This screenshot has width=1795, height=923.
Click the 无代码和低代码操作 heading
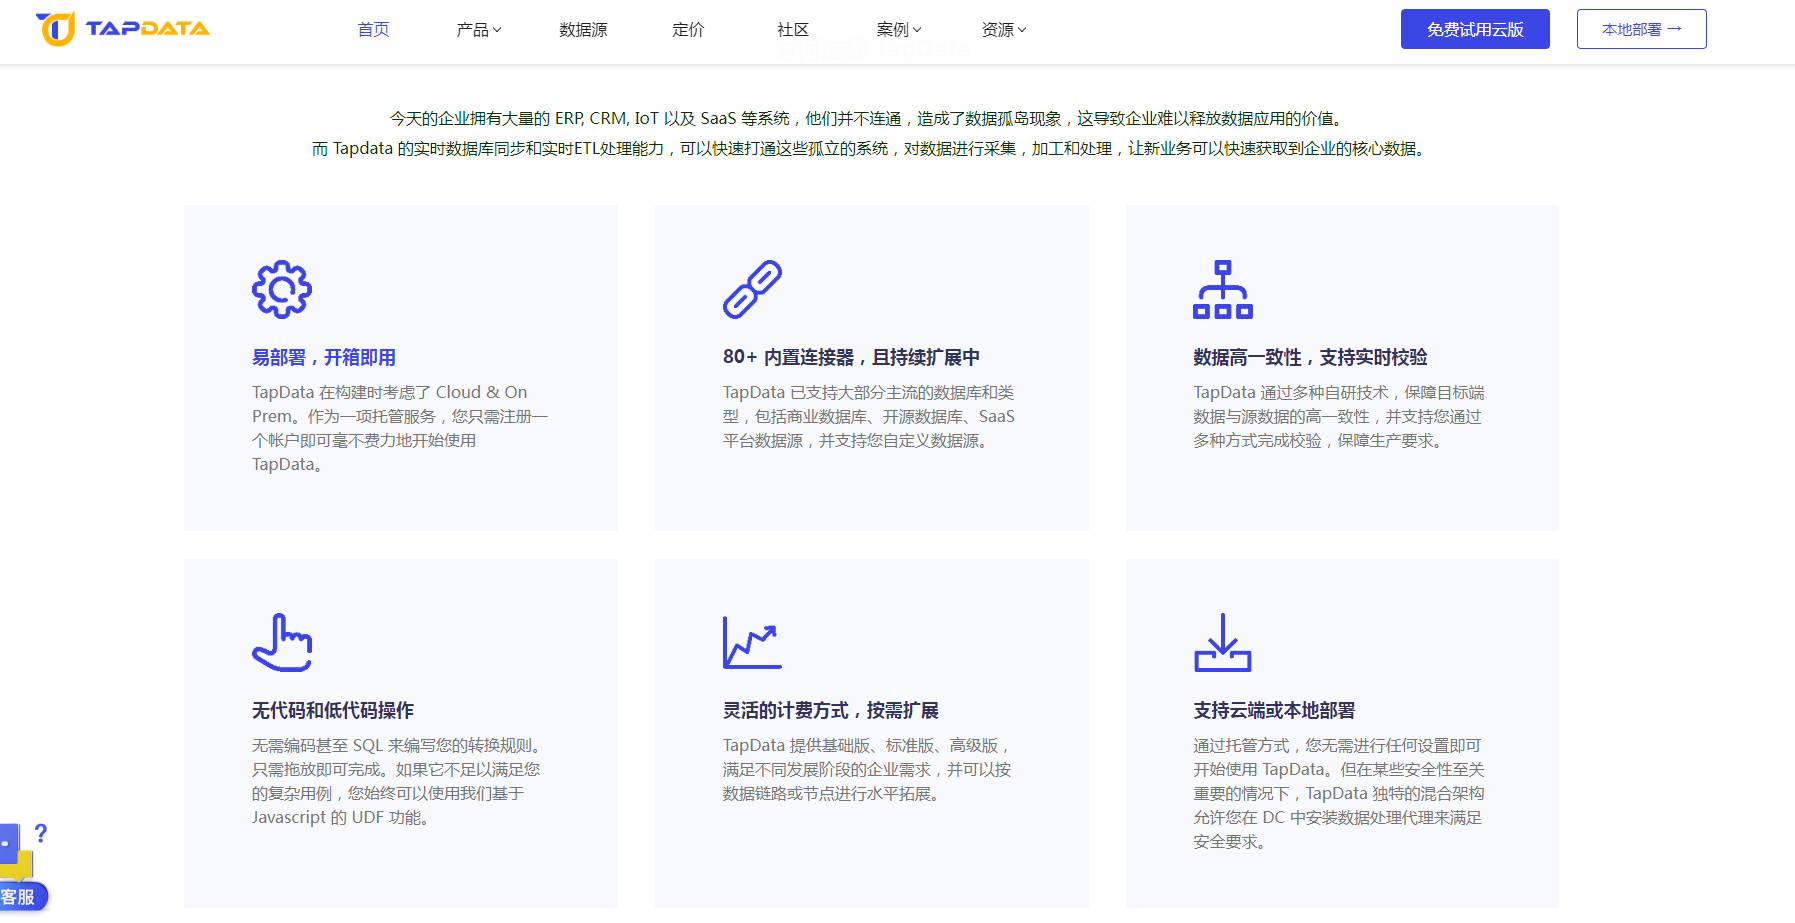coord(333,710)
